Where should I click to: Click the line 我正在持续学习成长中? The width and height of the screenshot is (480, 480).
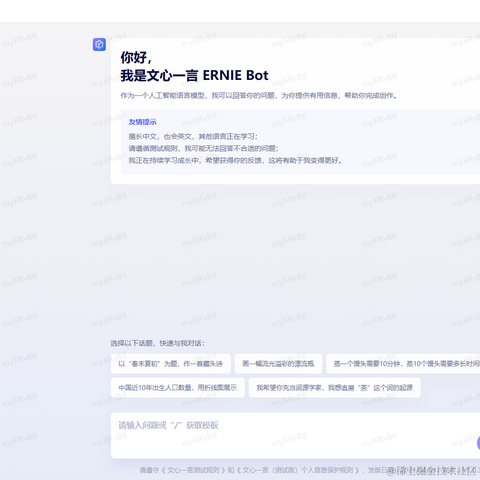(x=235, y=161)
